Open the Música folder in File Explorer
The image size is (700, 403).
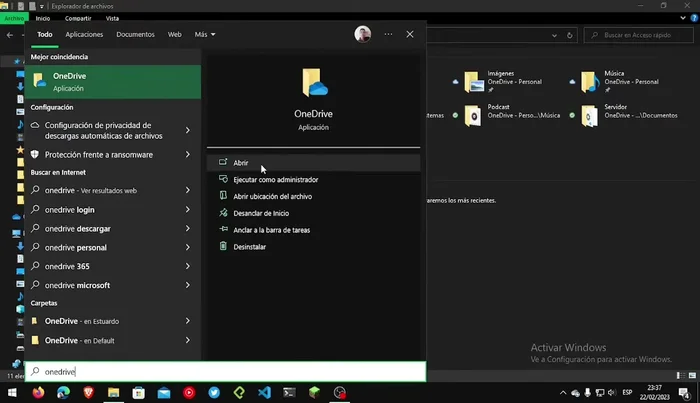click(x=618, y=82)
